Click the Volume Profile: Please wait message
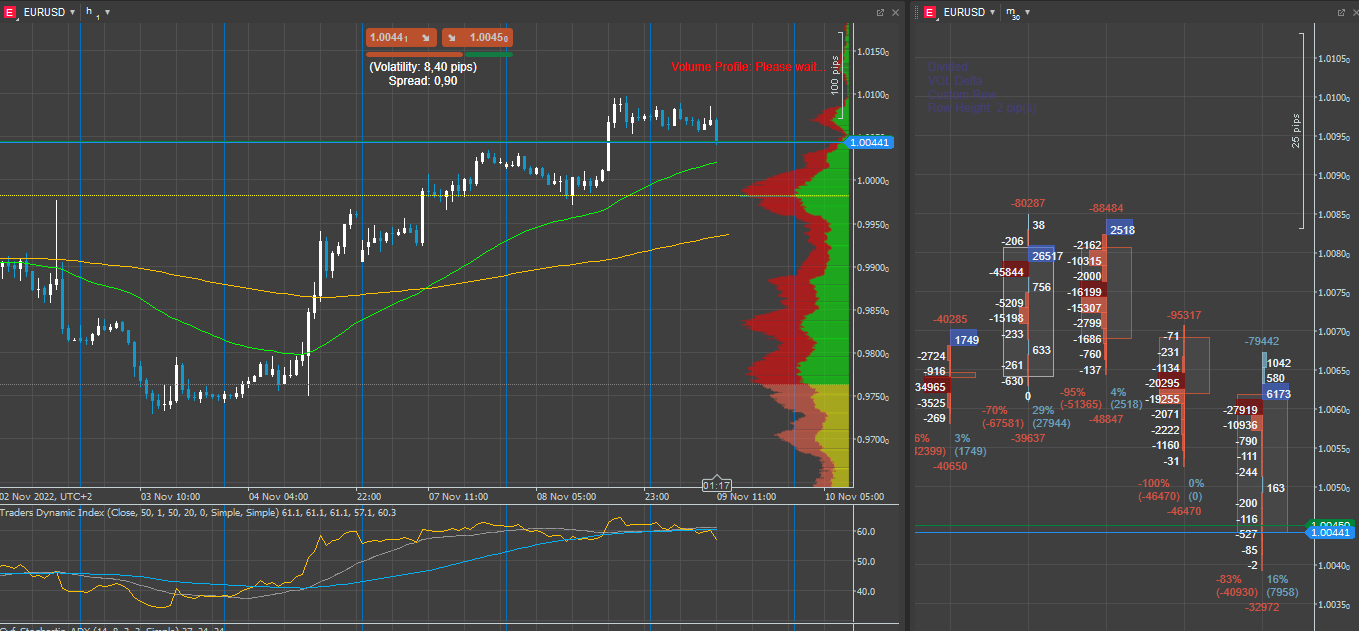The height and width of the screenshot is (631, 1359). tap(749, 67)
